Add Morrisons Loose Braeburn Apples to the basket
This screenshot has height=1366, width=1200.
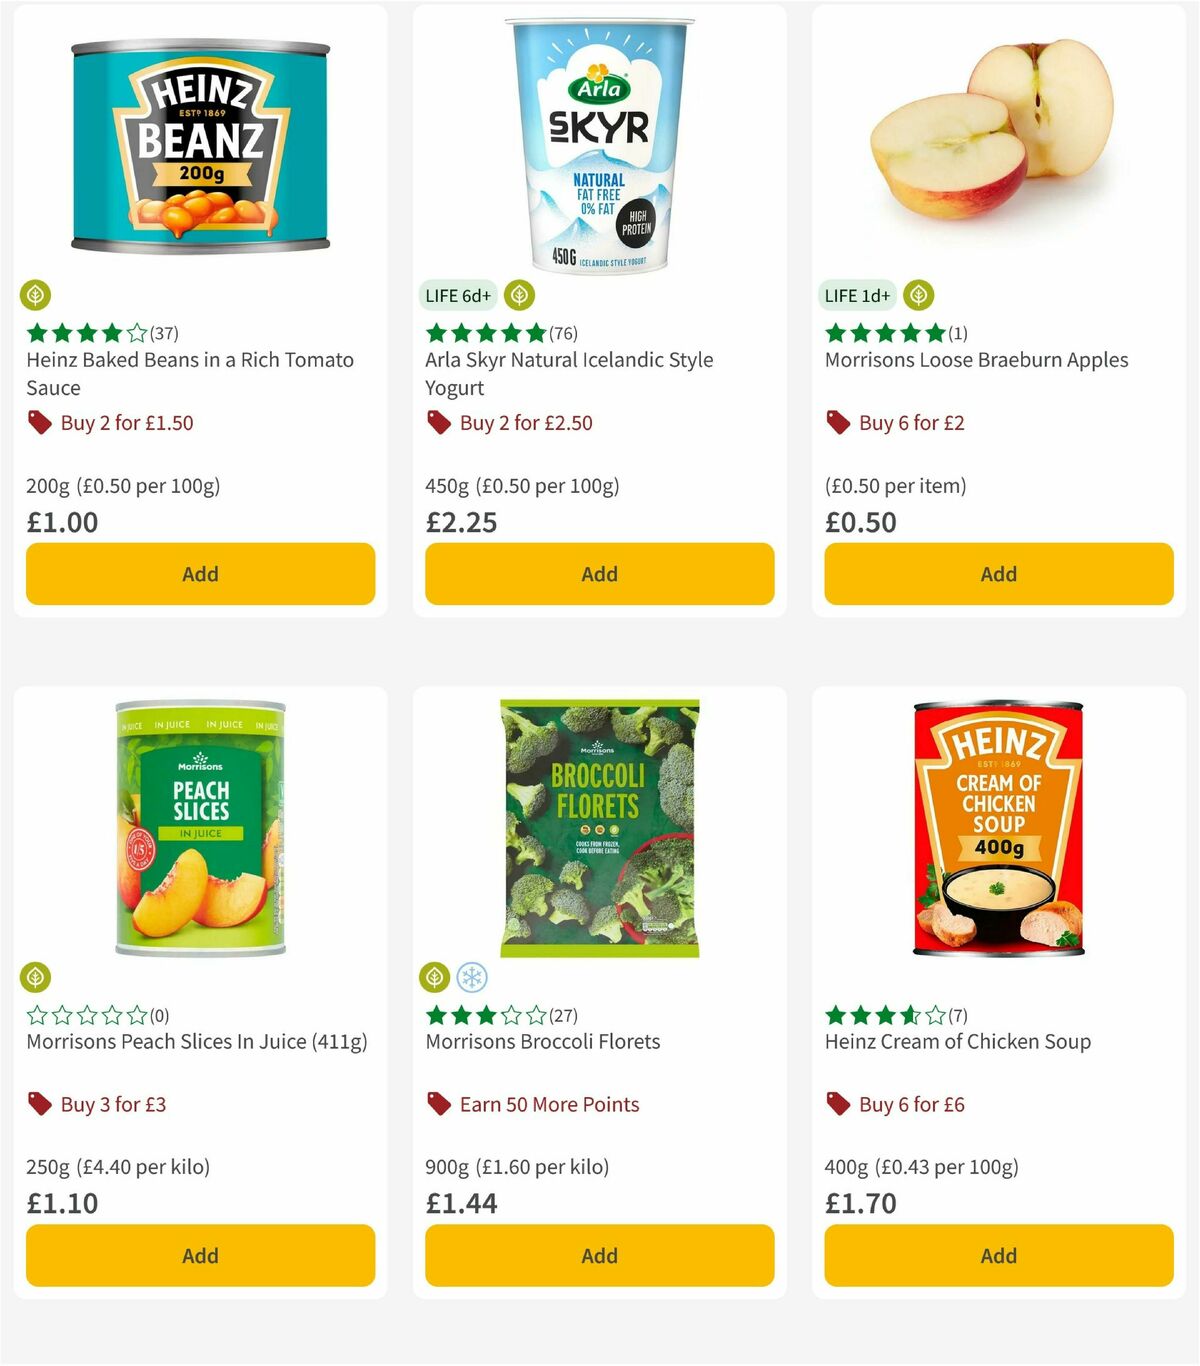[997, 574]
